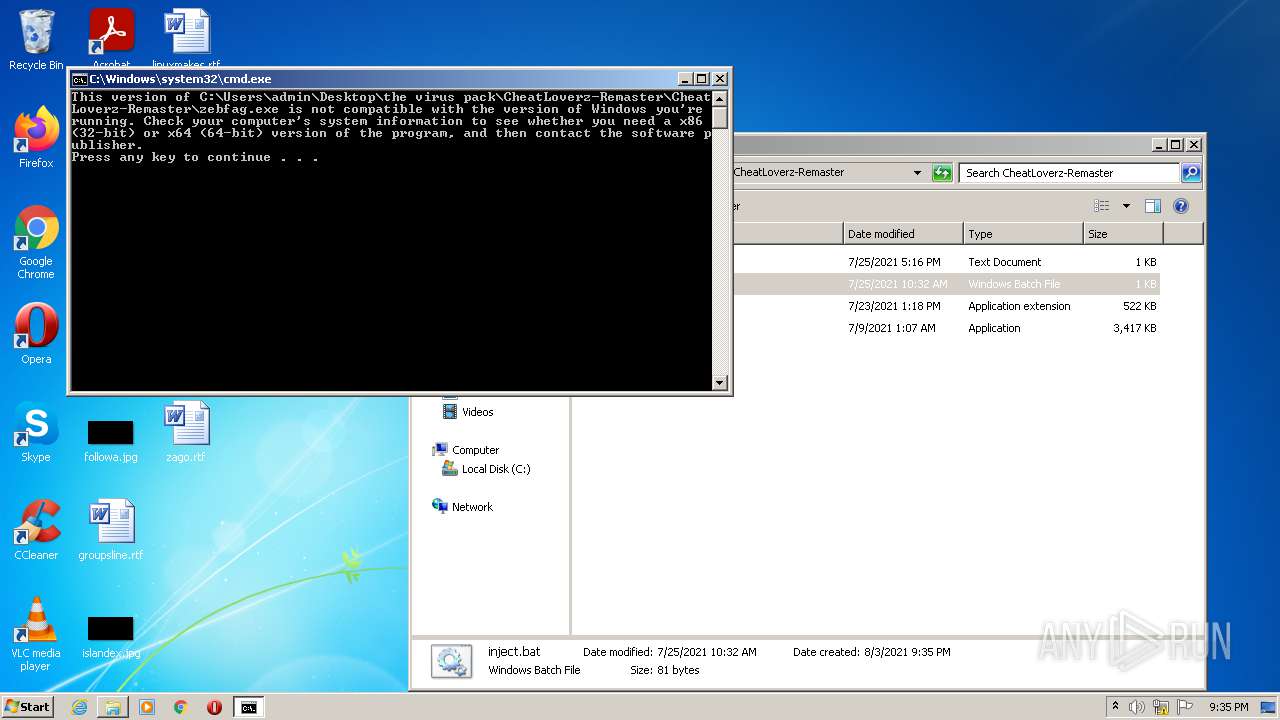This screenshot has height=720, width=1280.
Task: Click the inject.bat details pane icon
Action: tap(450, 661)
